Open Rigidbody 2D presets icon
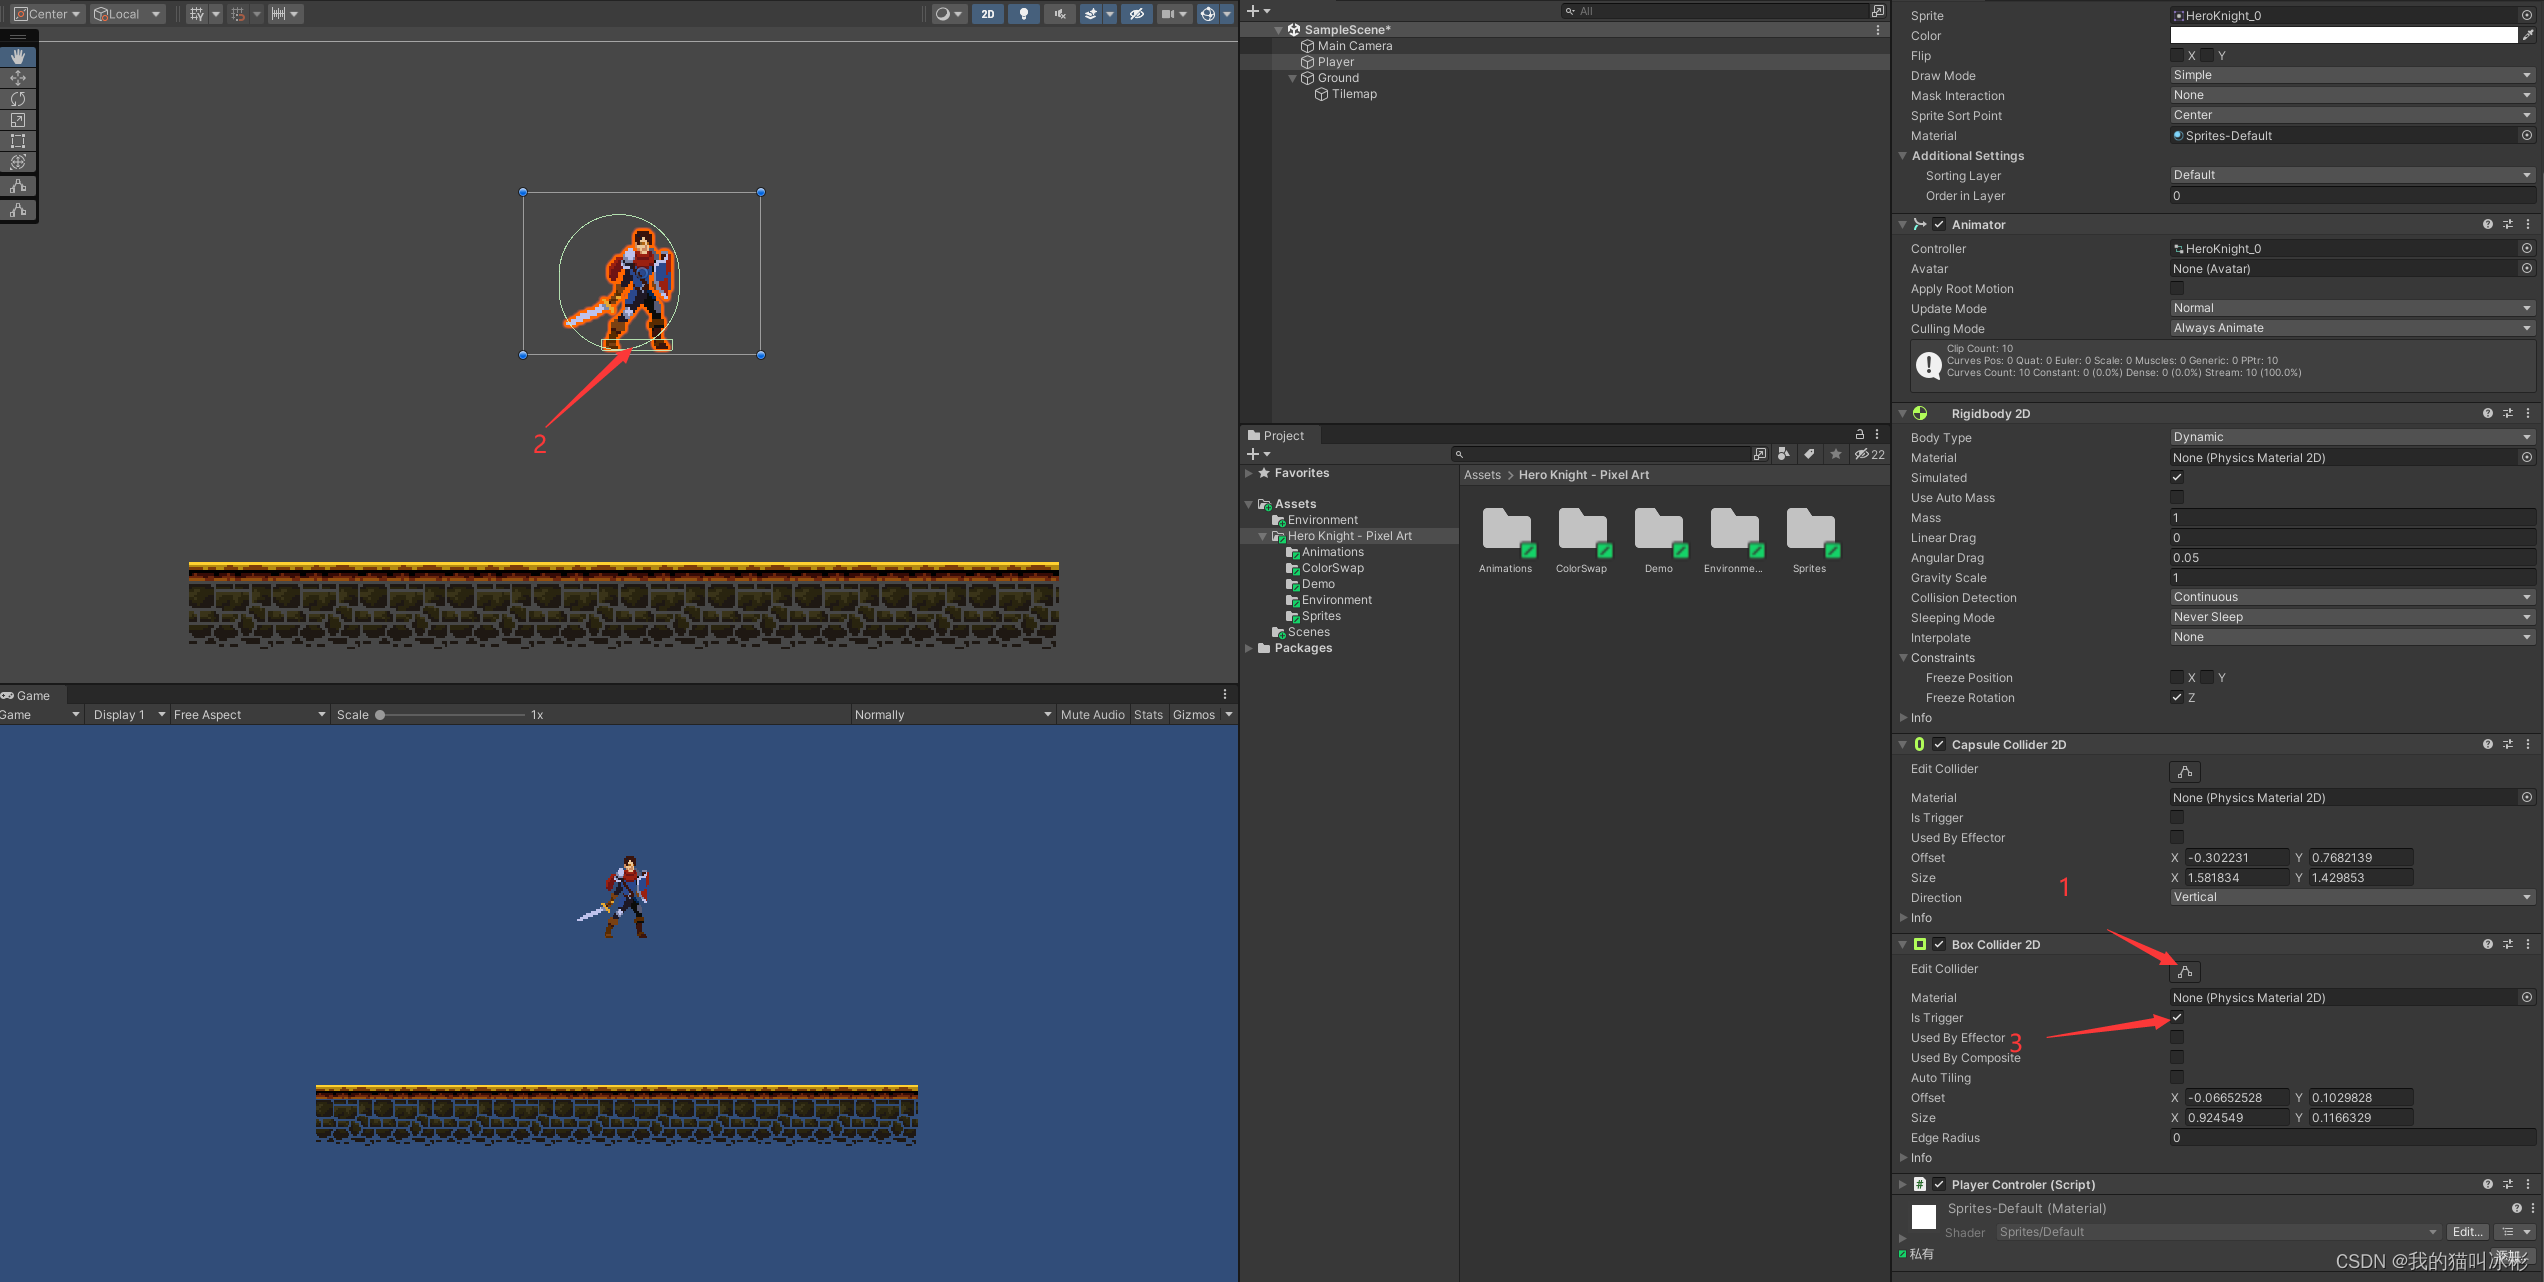Image resolution: width=2544 pixels, height=1282 pixels. coord(2508,414)
